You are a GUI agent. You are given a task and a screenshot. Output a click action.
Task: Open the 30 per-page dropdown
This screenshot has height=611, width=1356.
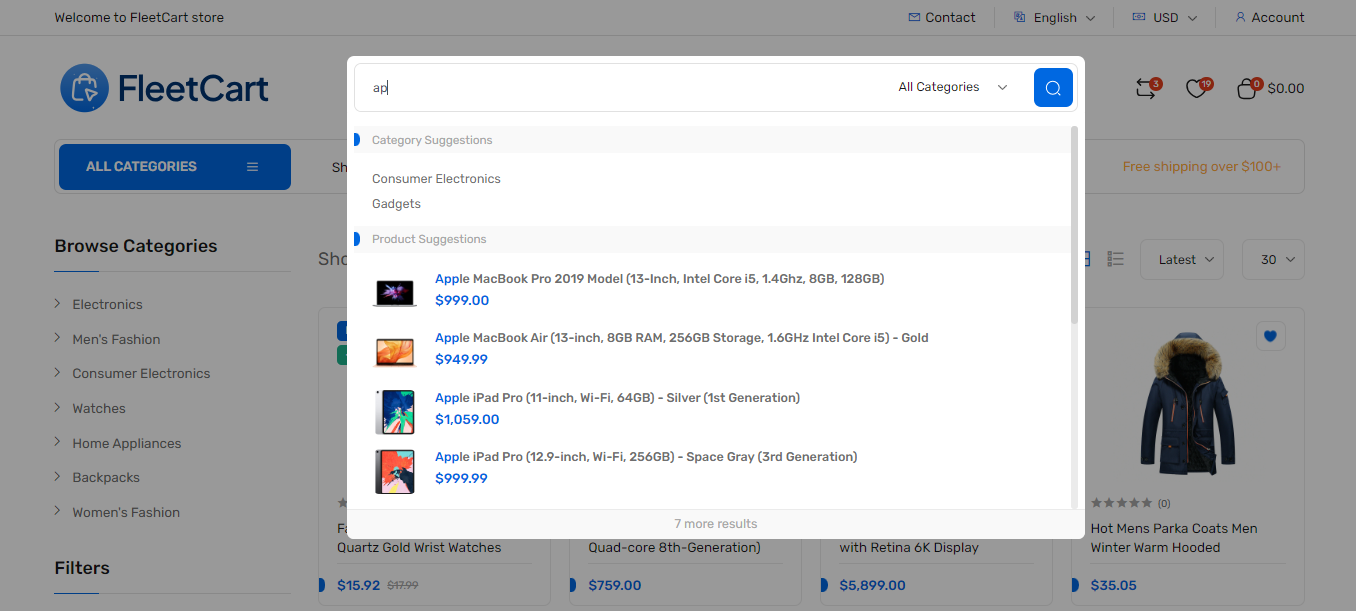pos(1273,259)
